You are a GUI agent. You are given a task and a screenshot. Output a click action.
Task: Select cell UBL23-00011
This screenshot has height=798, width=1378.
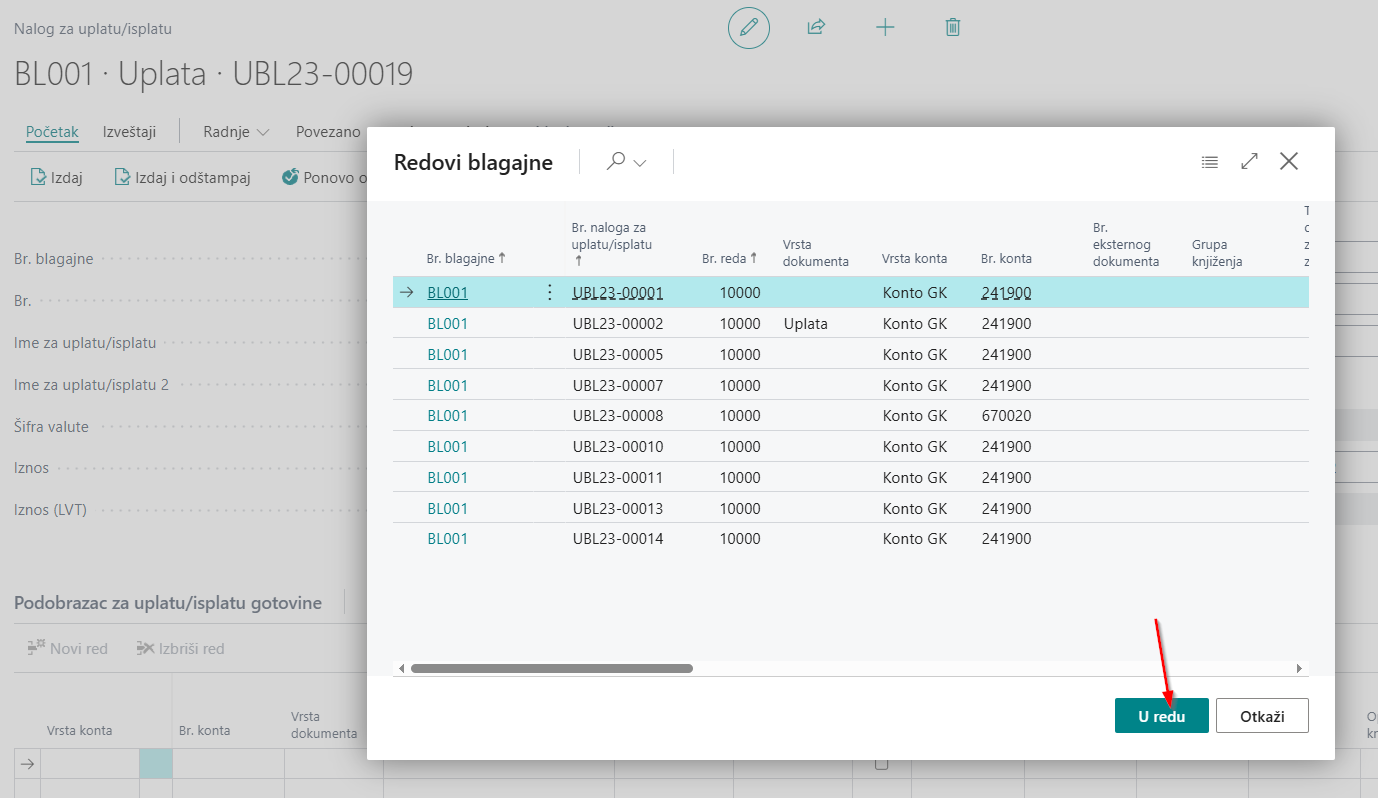pos(617,478)
